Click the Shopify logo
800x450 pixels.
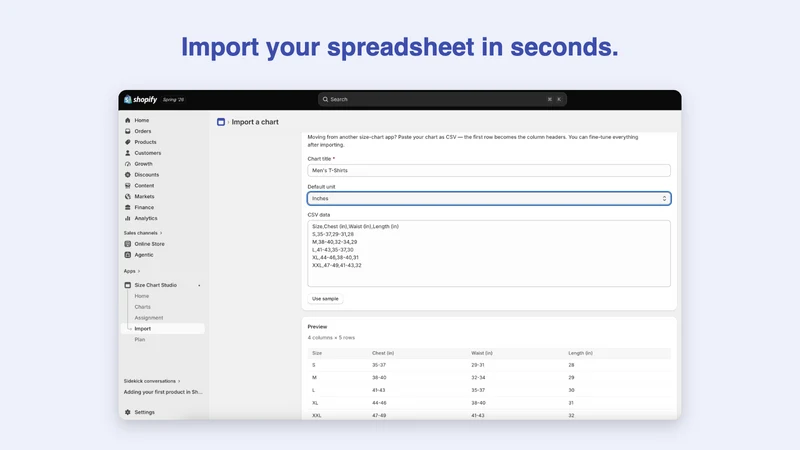click(x=140, y=99)
